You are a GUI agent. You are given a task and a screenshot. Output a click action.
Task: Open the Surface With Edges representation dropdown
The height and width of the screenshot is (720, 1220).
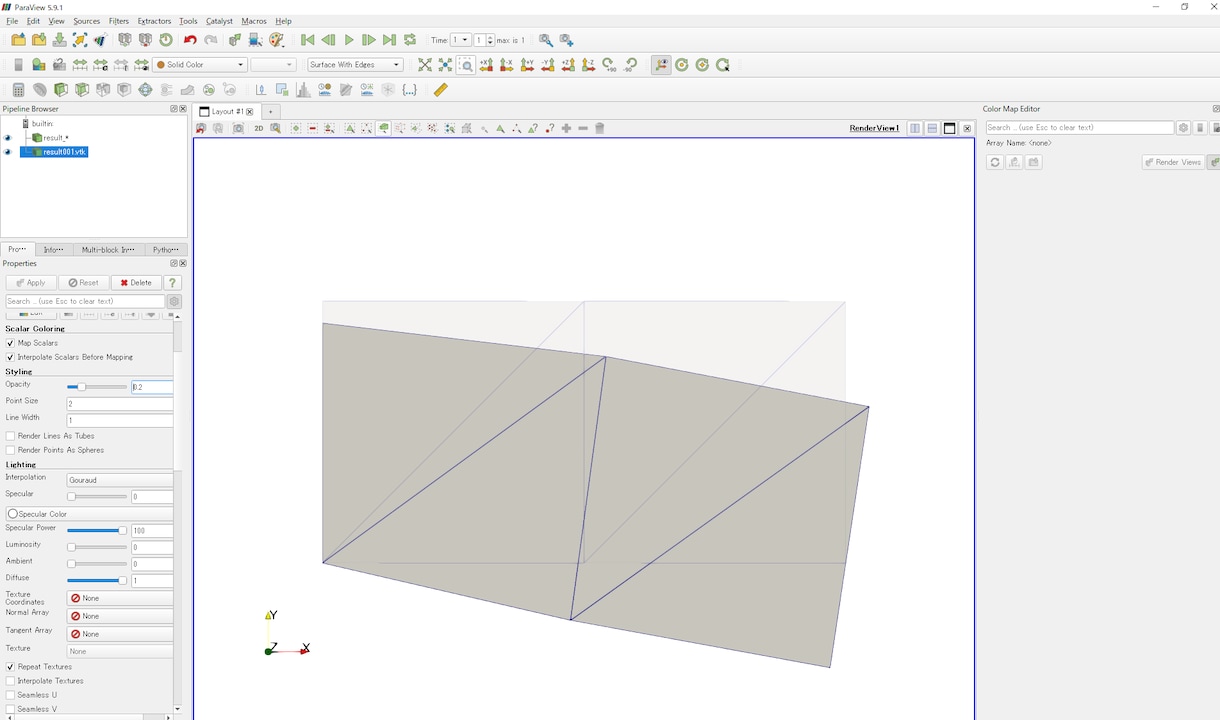pyautogui.click(x=355, y=65)
